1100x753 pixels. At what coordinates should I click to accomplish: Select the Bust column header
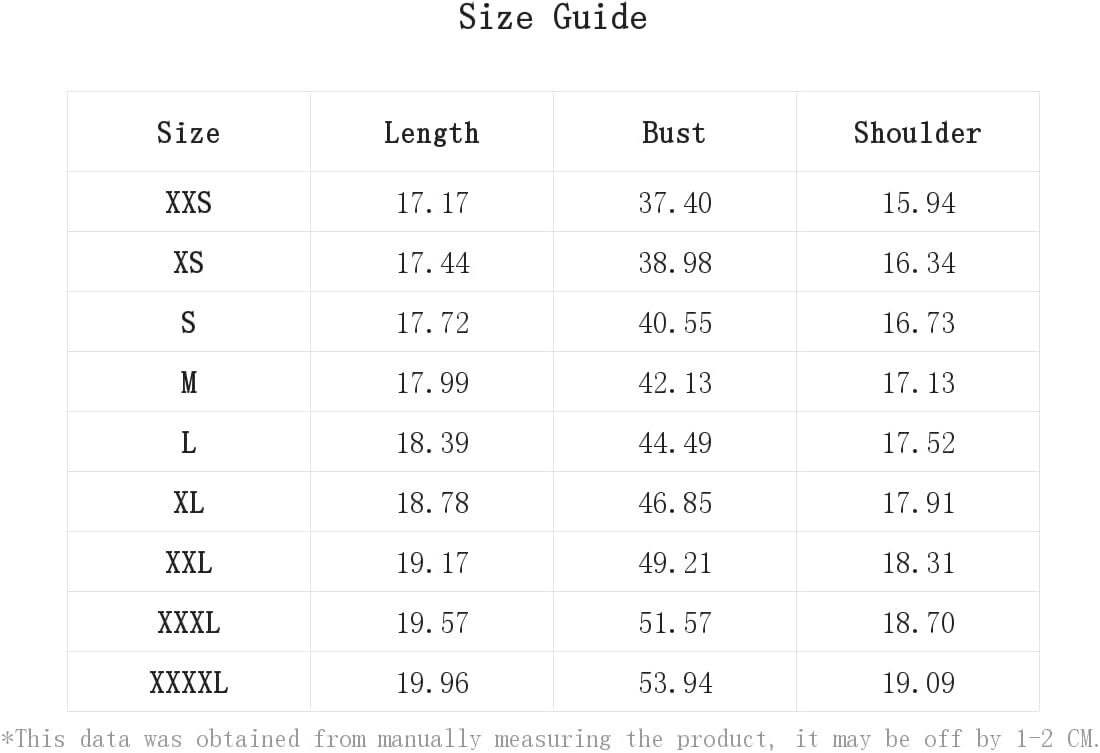(674, 133)
